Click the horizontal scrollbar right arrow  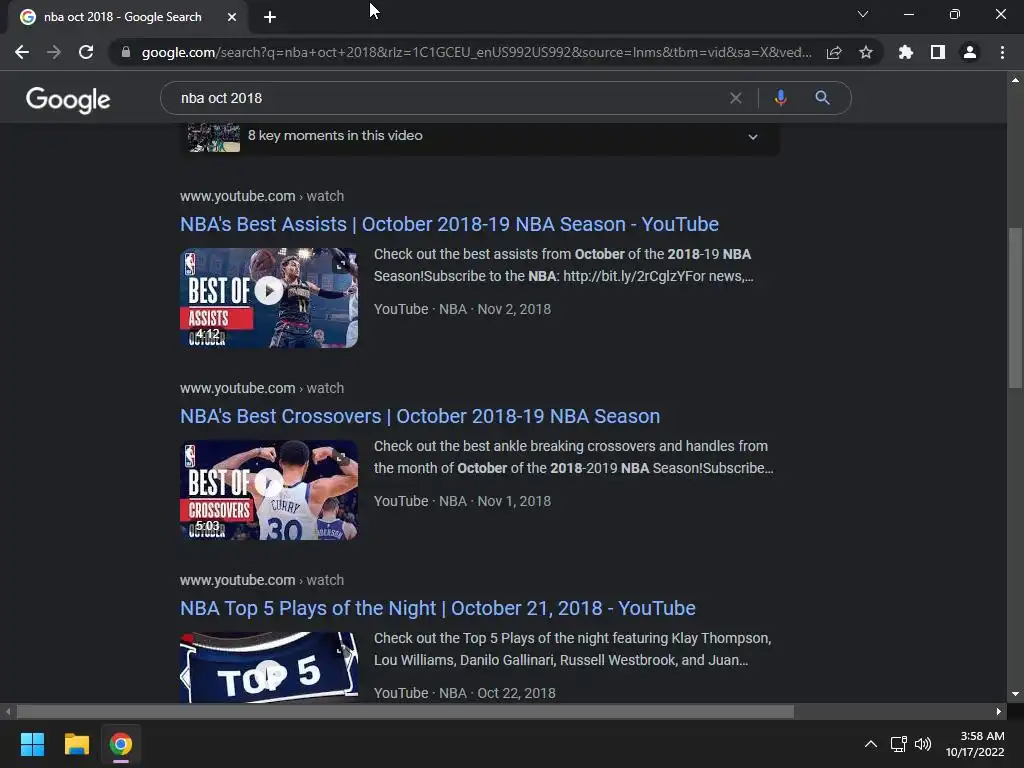click(999, 711)
